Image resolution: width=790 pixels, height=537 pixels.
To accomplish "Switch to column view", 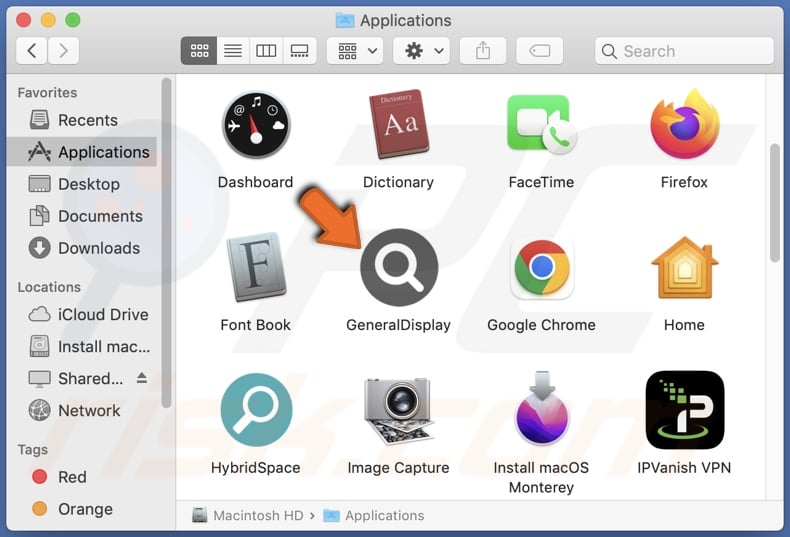I will point(266,50).
